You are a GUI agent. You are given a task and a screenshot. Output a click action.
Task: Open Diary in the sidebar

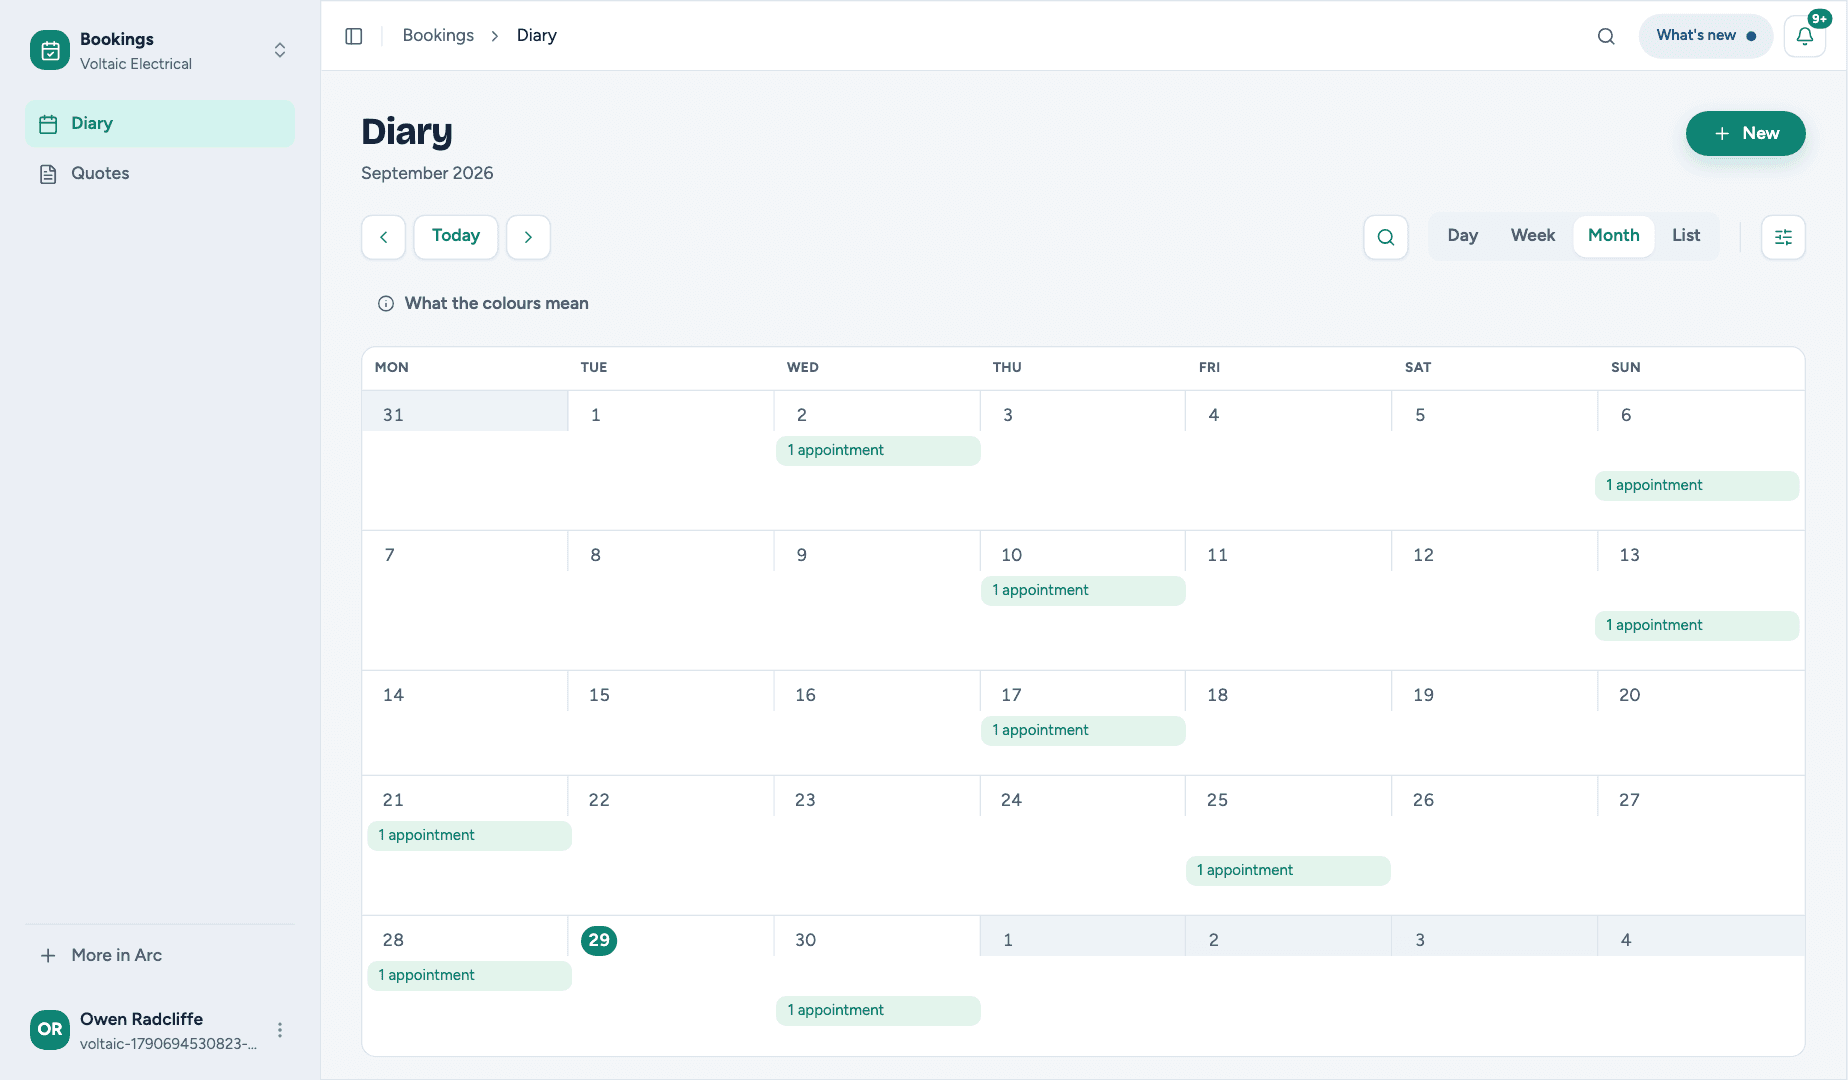tap(160, 123)
